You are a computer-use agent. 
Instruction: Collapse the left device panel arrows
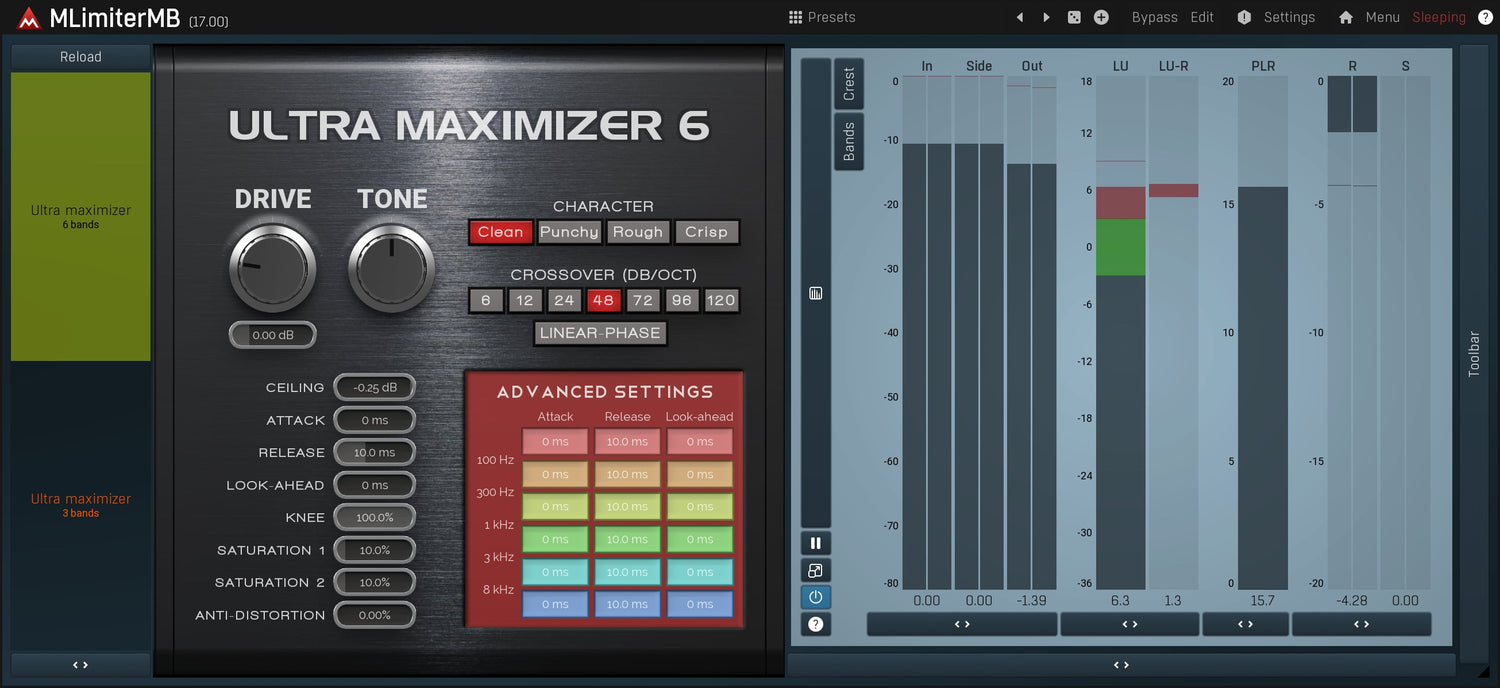[81, 664]
